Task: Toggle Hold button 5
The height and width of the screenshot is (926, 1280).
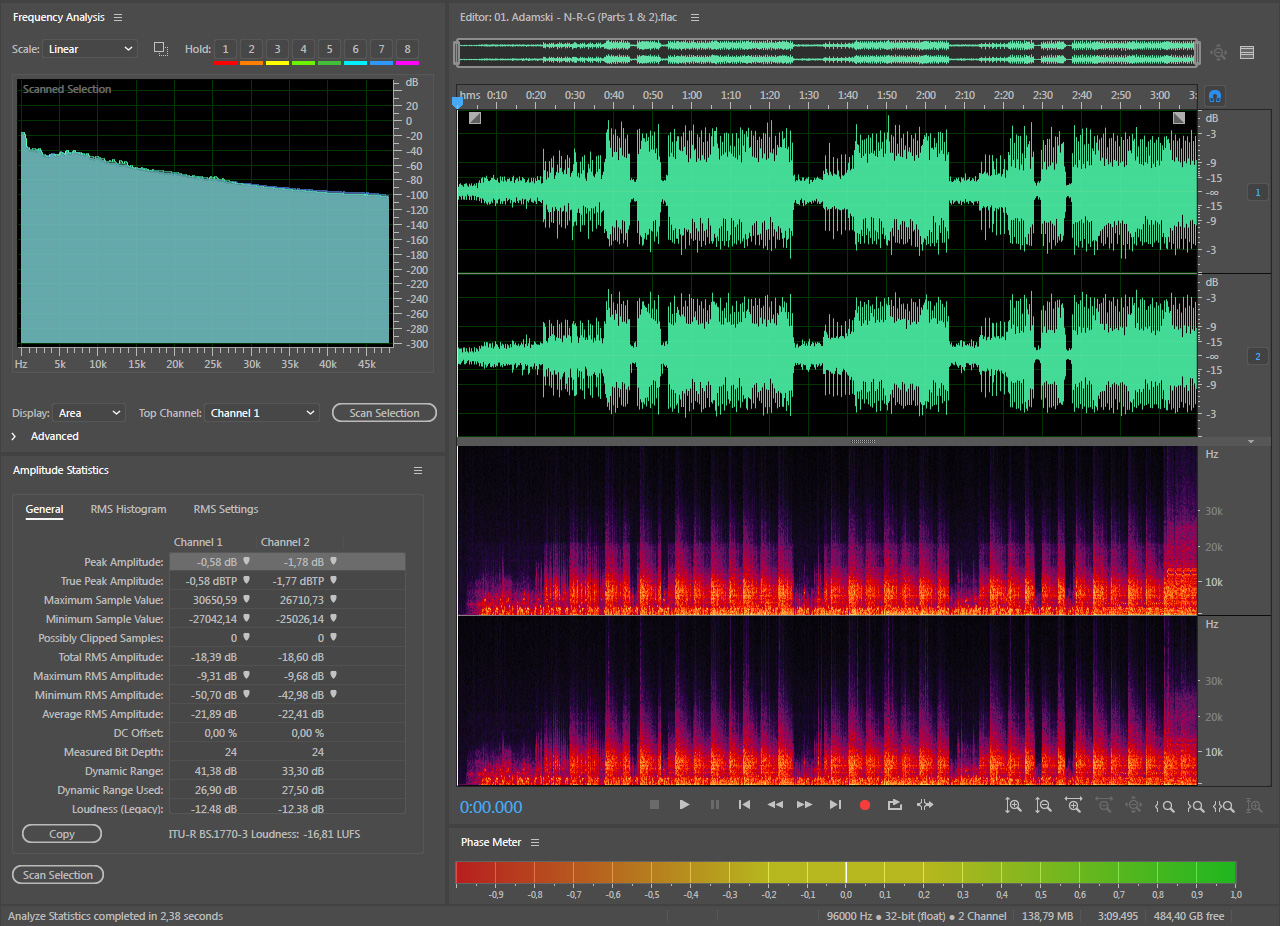Action: tap(329, 49)
